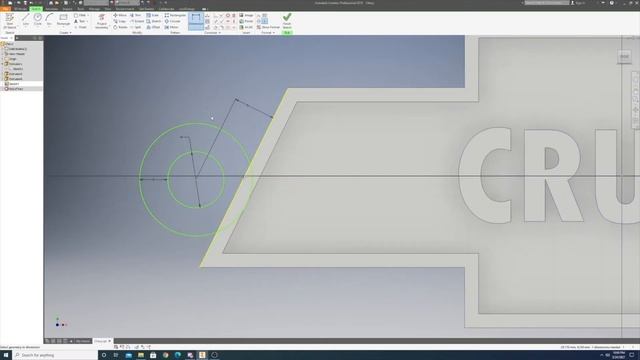Click the taskbar search box
The width and height of the screenshot is (640, 360).
(55, 355)
